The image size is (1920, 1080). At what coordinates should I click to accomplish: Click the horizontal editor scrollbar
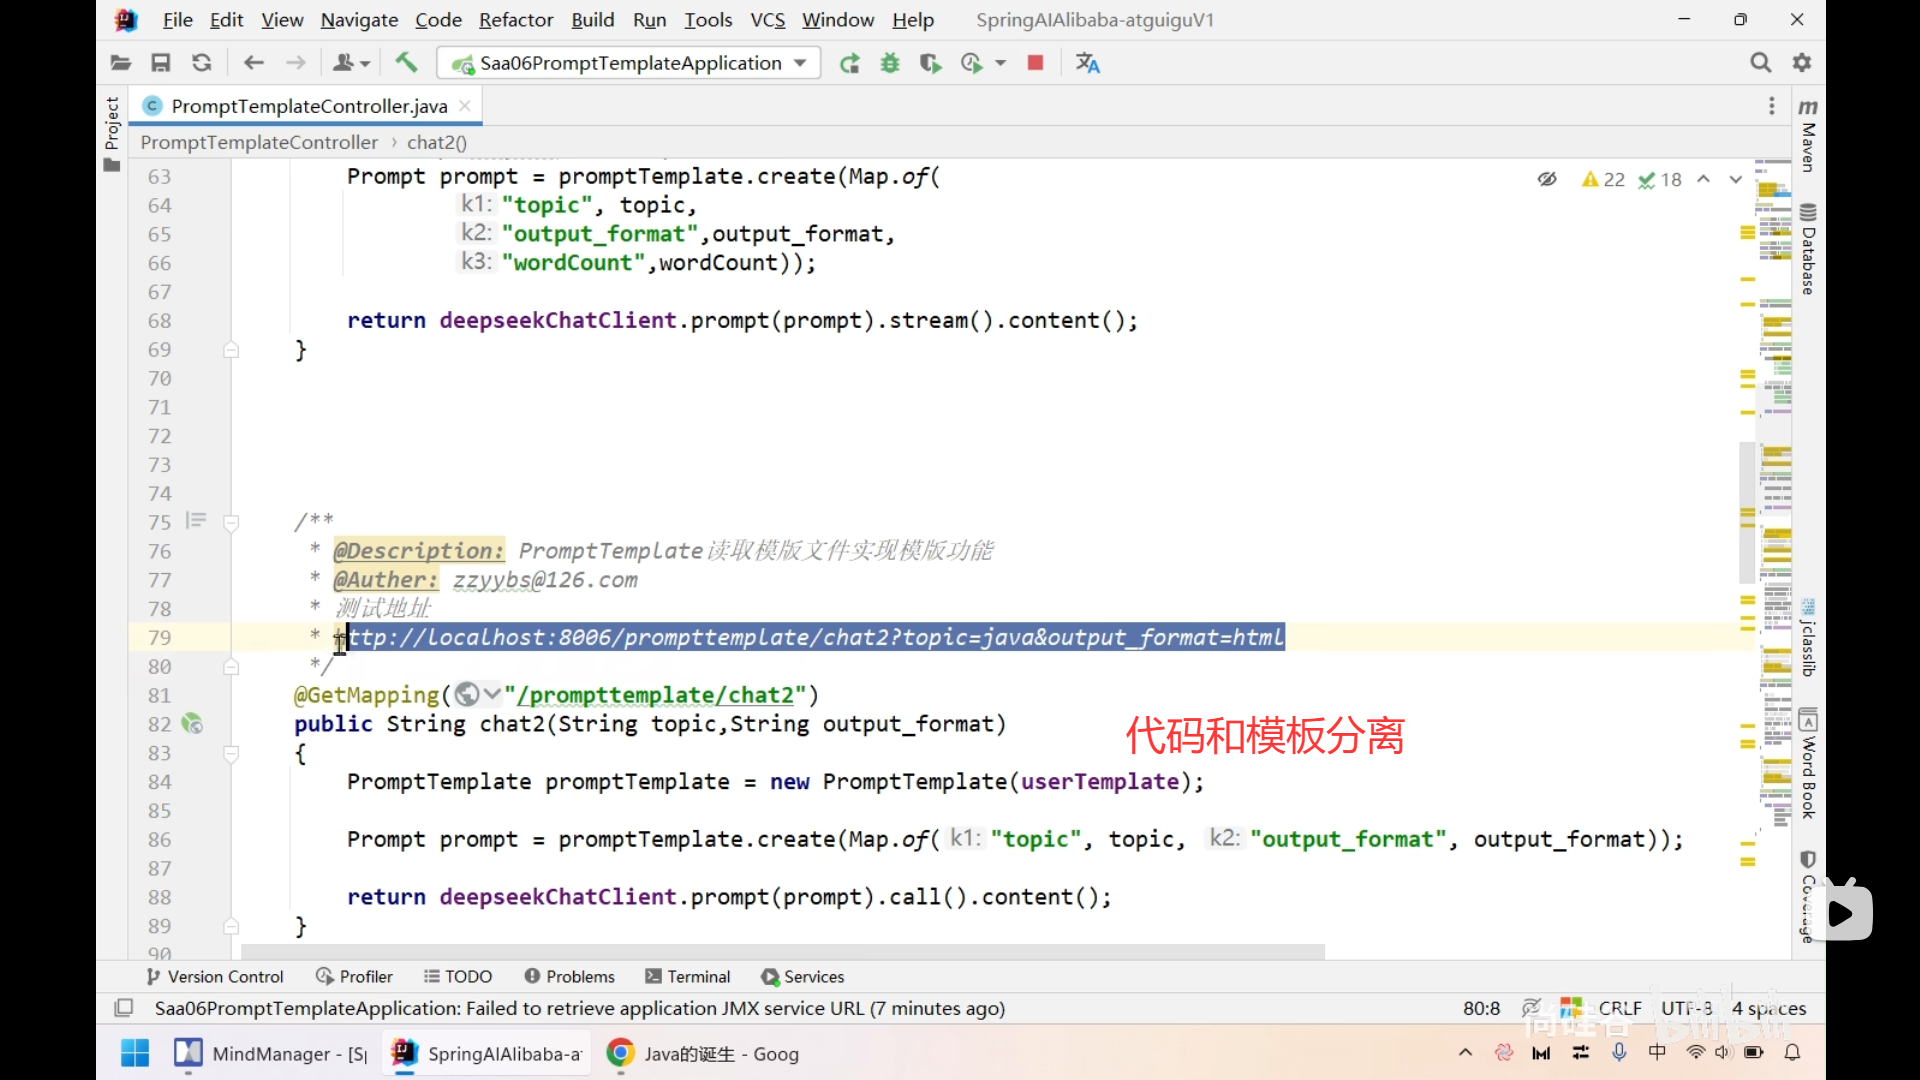click(x=782, y=951)
